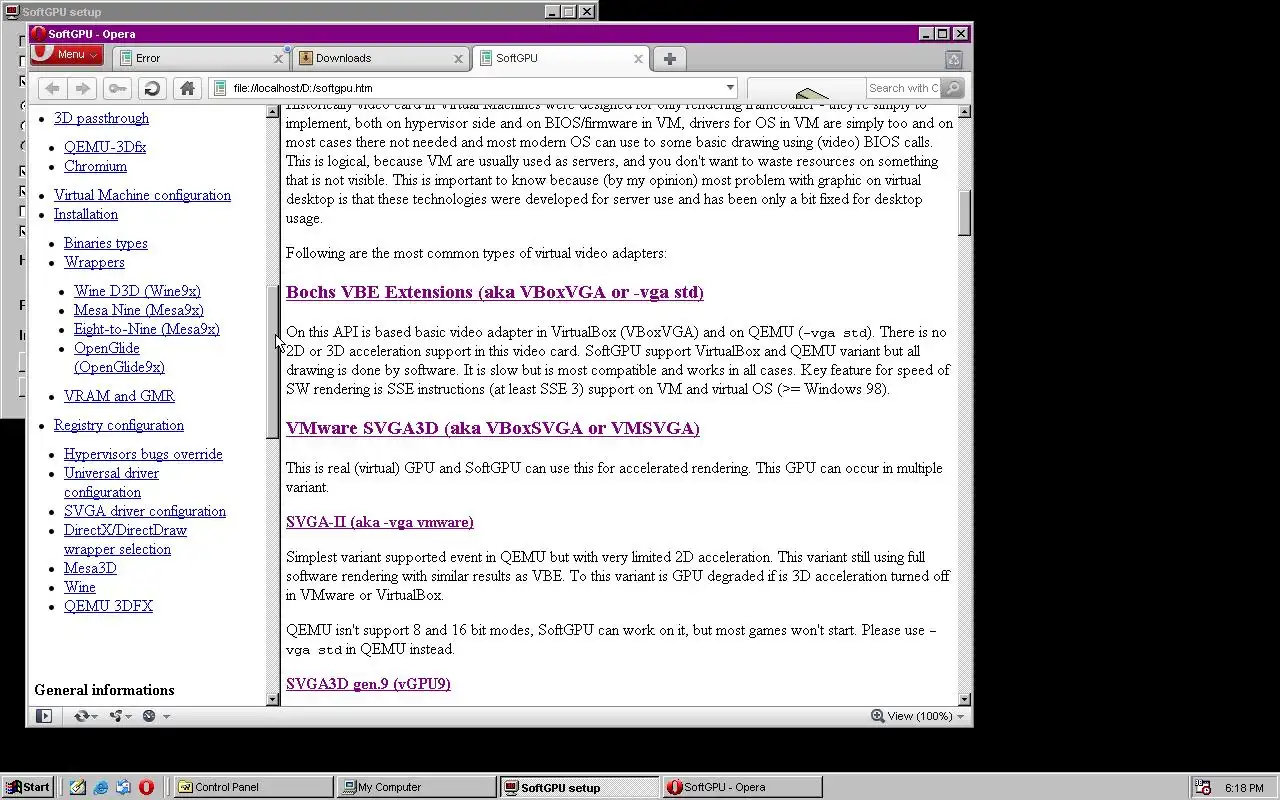Open the View (100%) zoom dropdown

tap(917, 716)
